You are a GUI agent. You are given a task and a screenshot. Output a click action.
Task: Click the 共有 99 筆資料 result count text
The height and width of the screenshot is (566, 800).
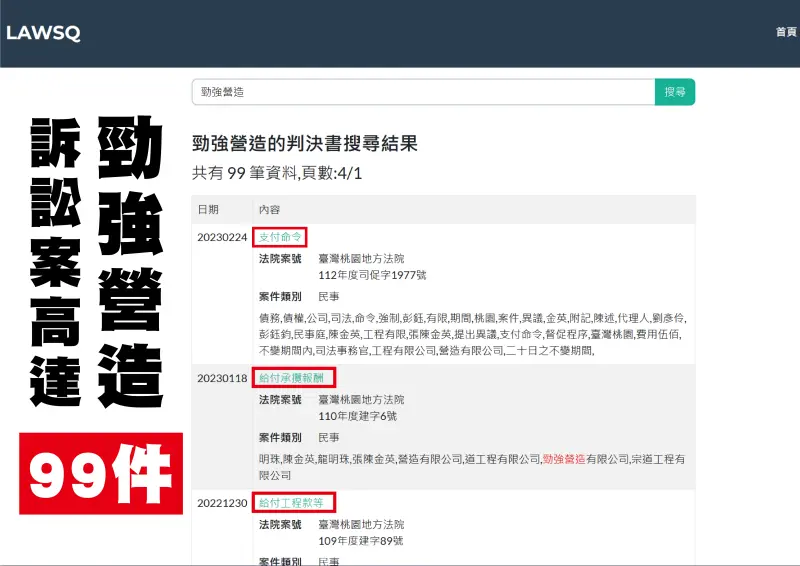(244, 173)
